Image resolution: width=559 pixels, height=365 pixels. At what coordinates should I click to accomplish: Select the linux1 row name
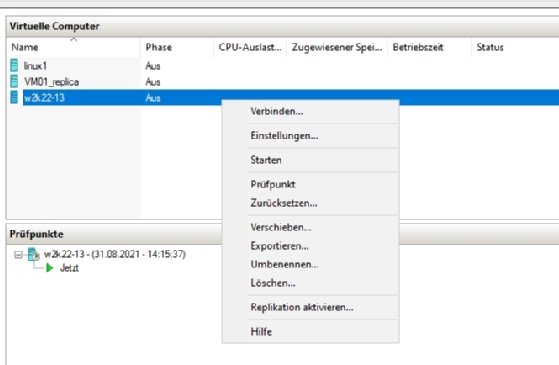point(35,66)
